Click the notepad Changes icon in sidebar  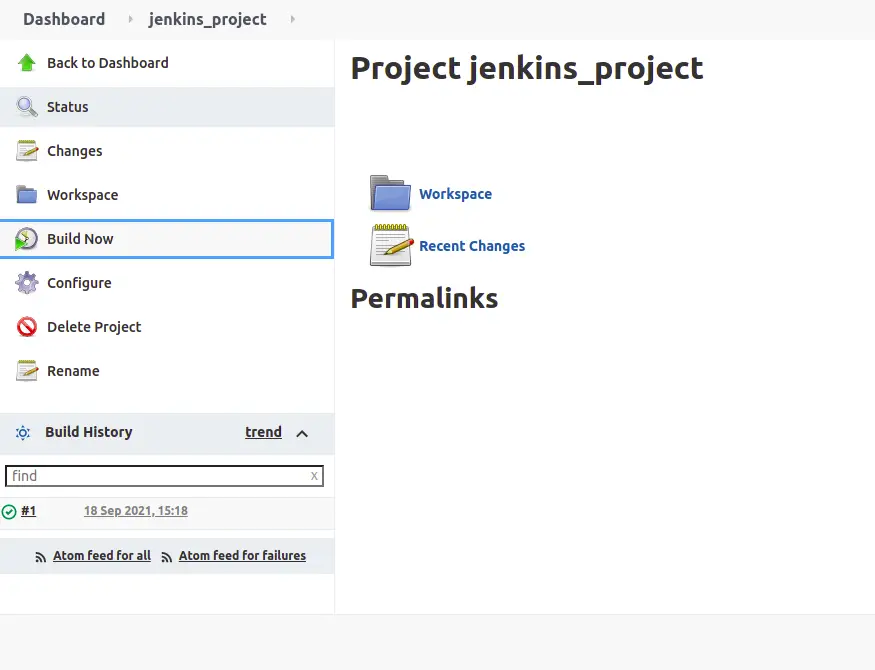point(27,151)
